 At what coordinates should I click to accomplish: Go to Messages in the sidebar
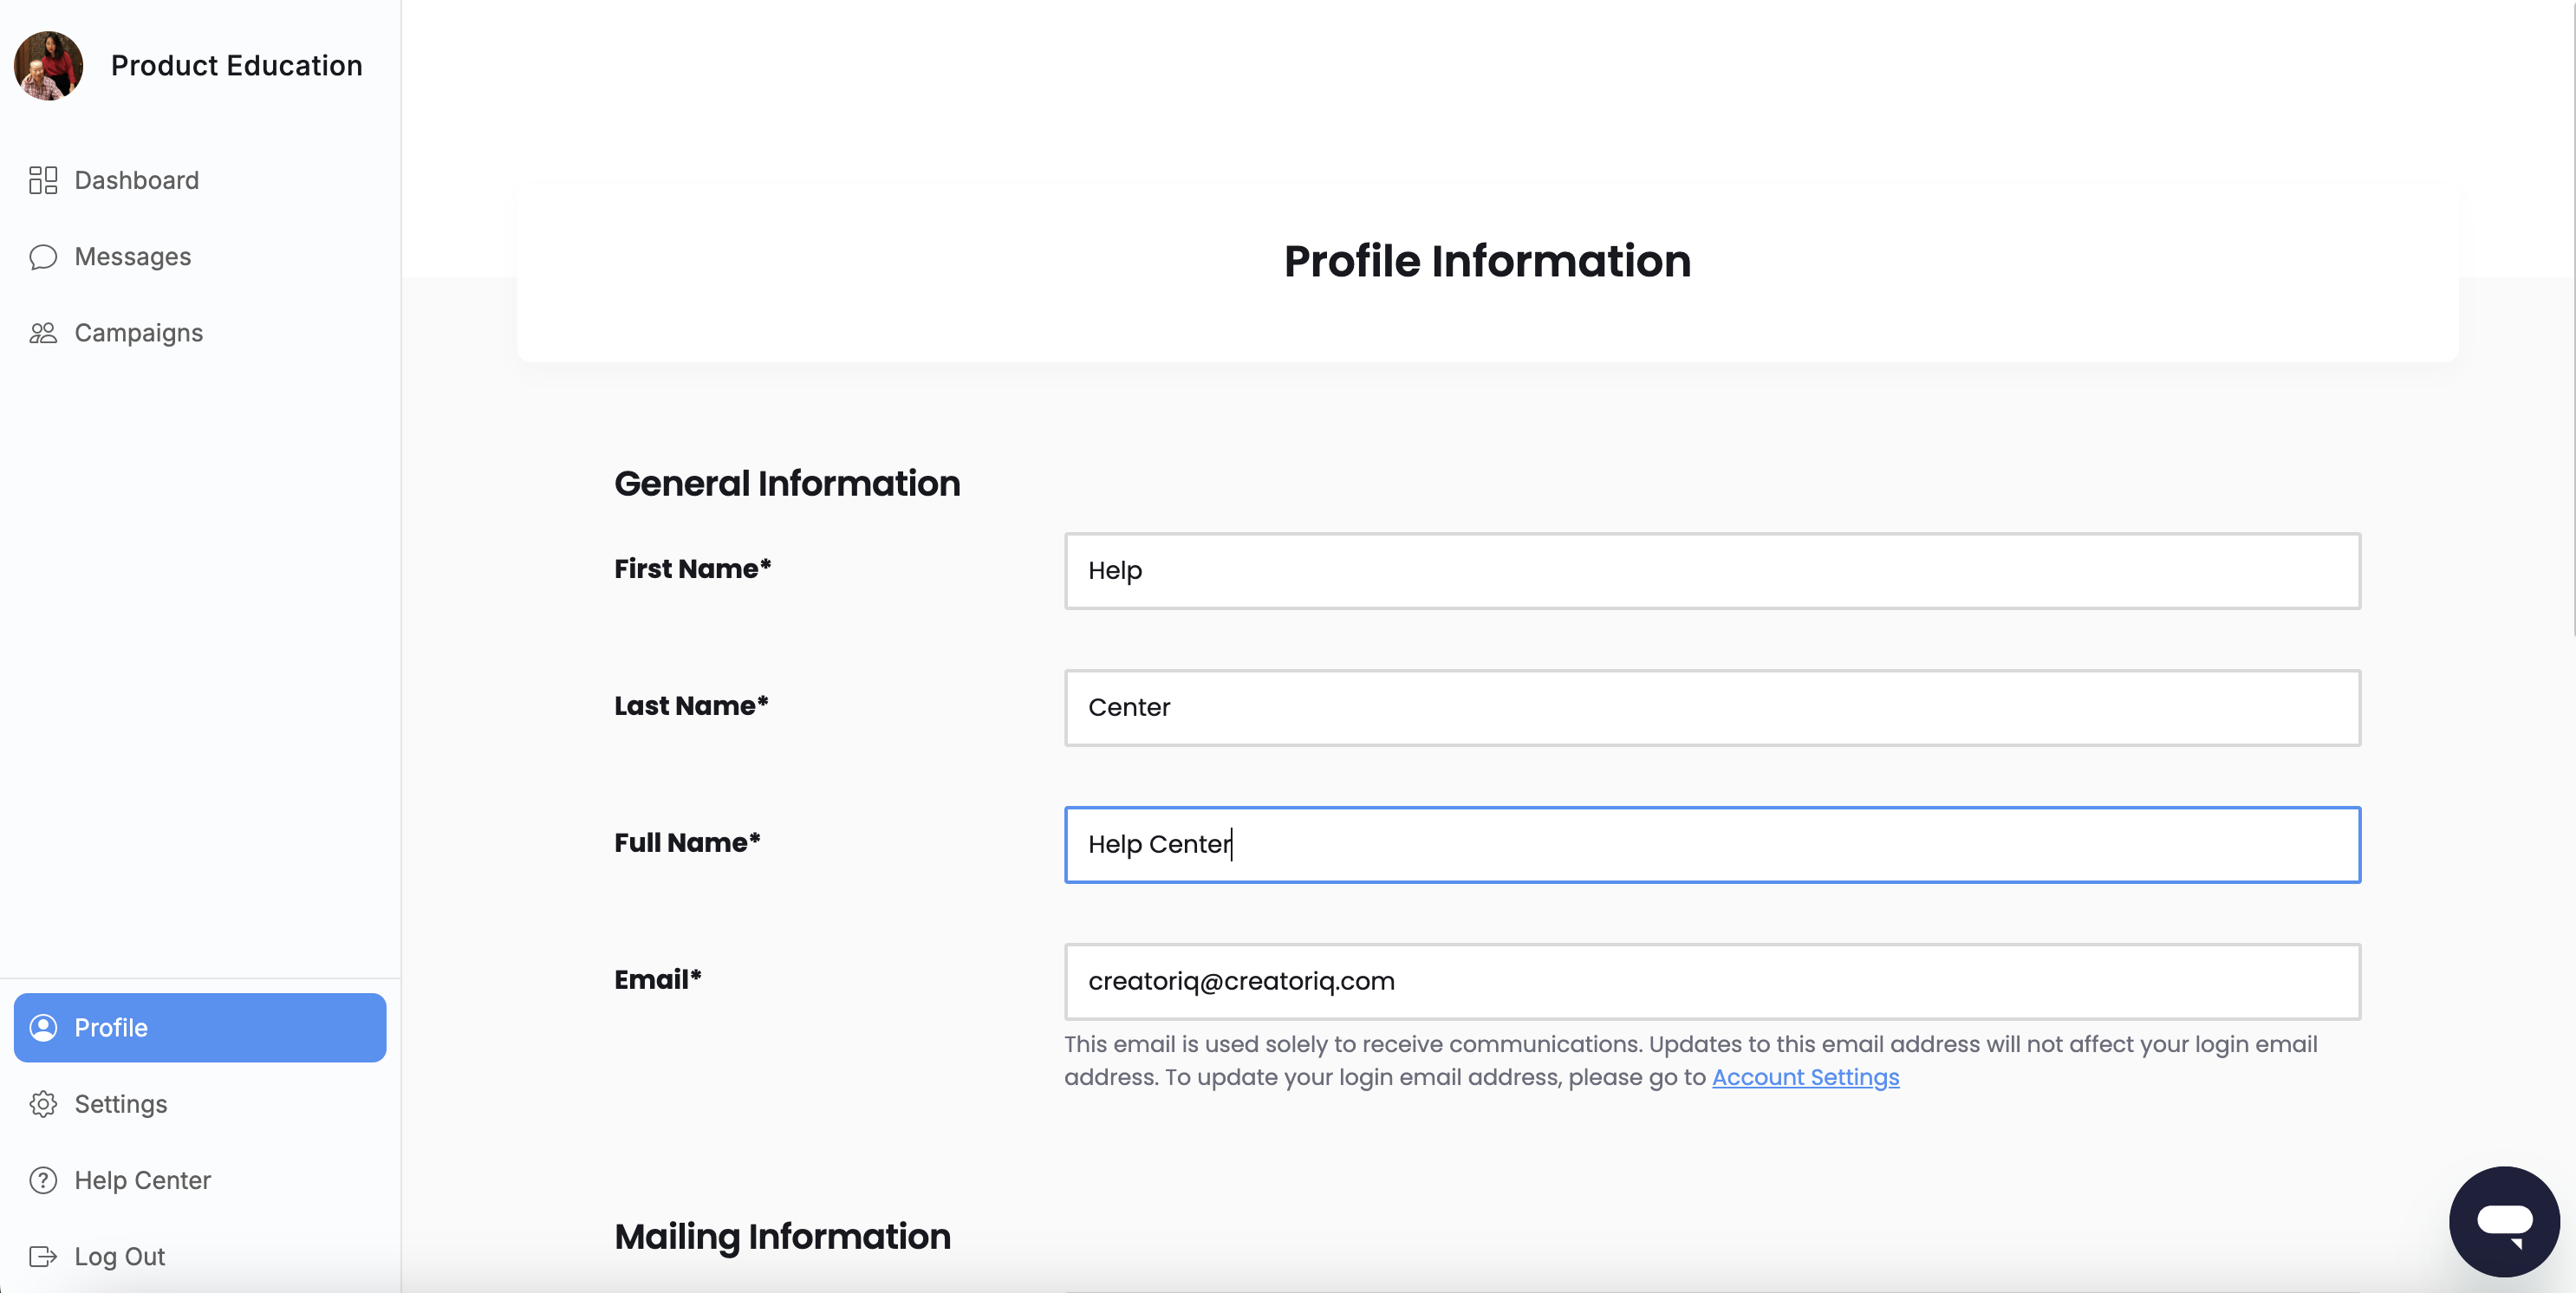coord(200,257)
